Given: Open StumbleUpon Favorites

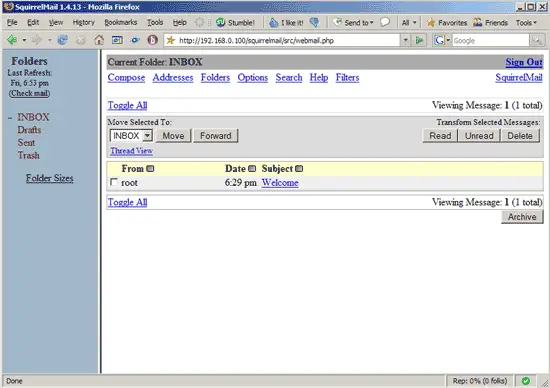Looking at the screenshot, I should (447, 23).
